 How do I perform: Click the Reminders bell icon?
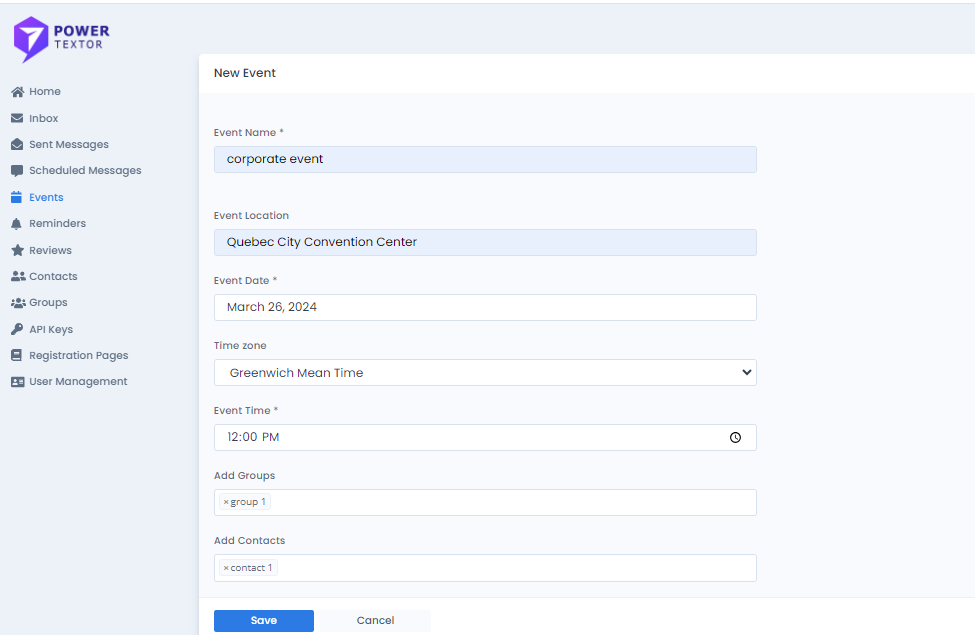pyautogui.click(x=17, y=224)
